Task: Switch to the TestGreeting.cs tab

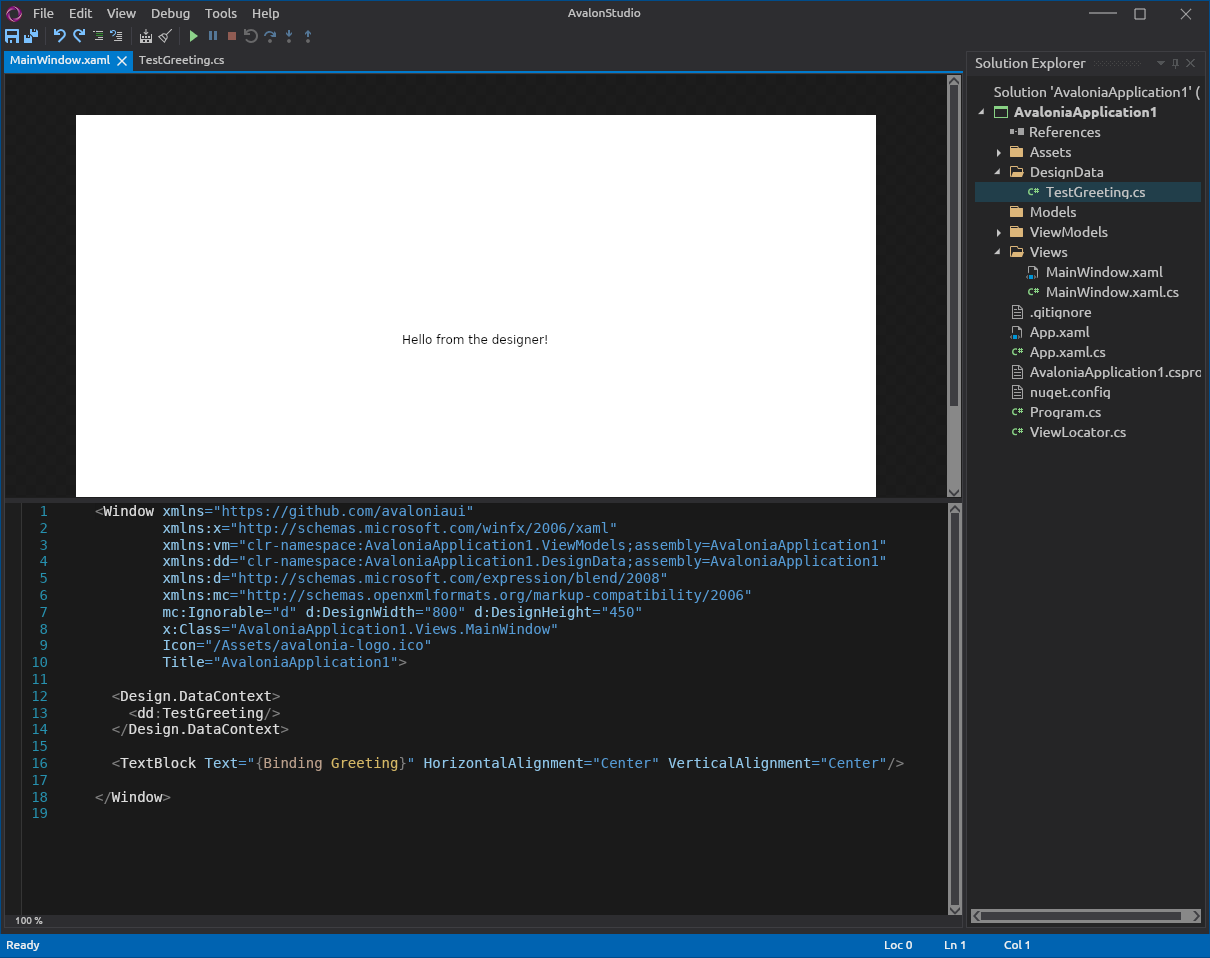Action: (181, 60)
